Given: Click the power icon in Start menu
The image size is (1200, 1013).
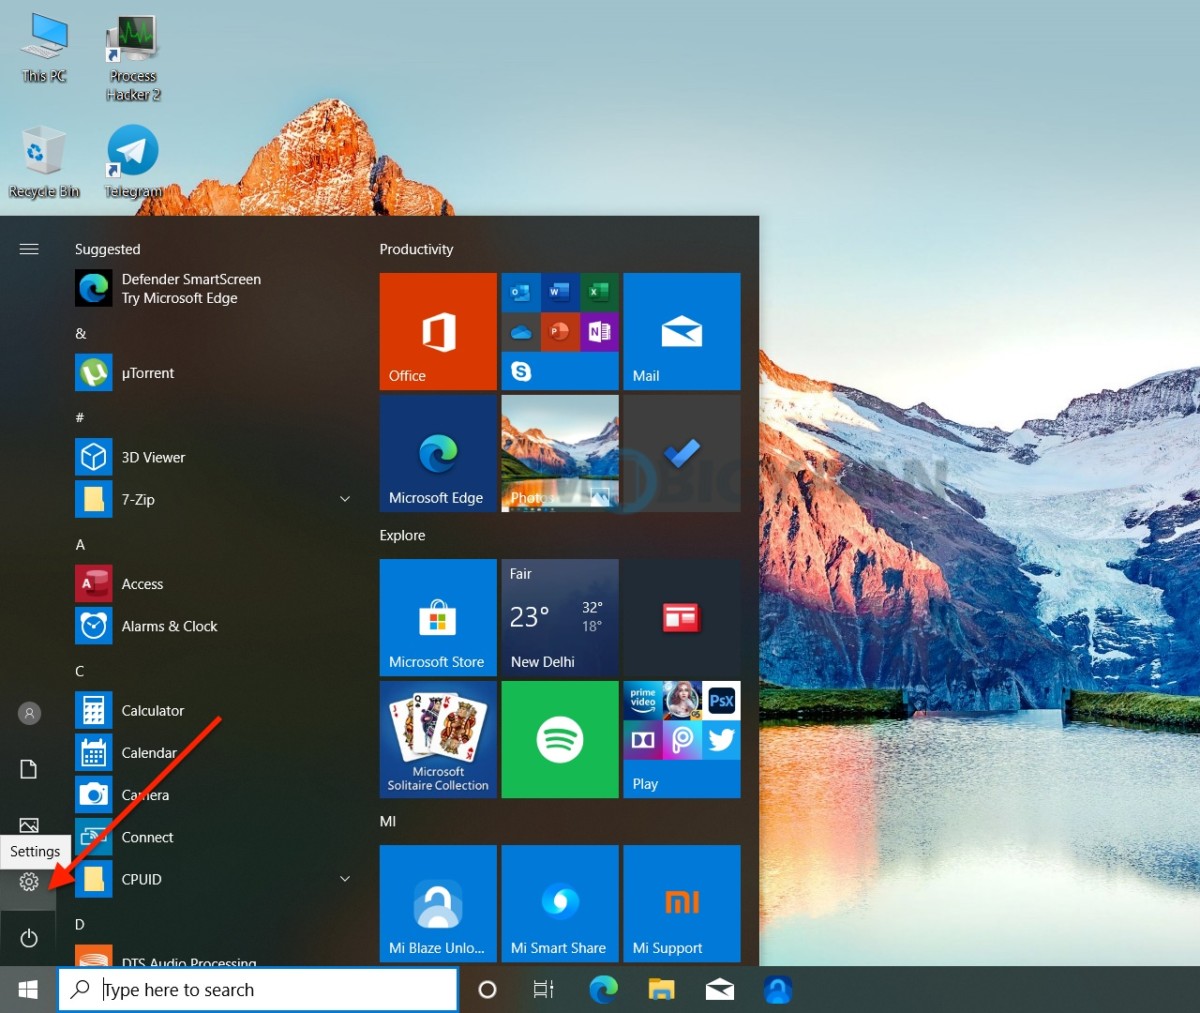Looking at the screenshot, I should click(x=29, y=938).
